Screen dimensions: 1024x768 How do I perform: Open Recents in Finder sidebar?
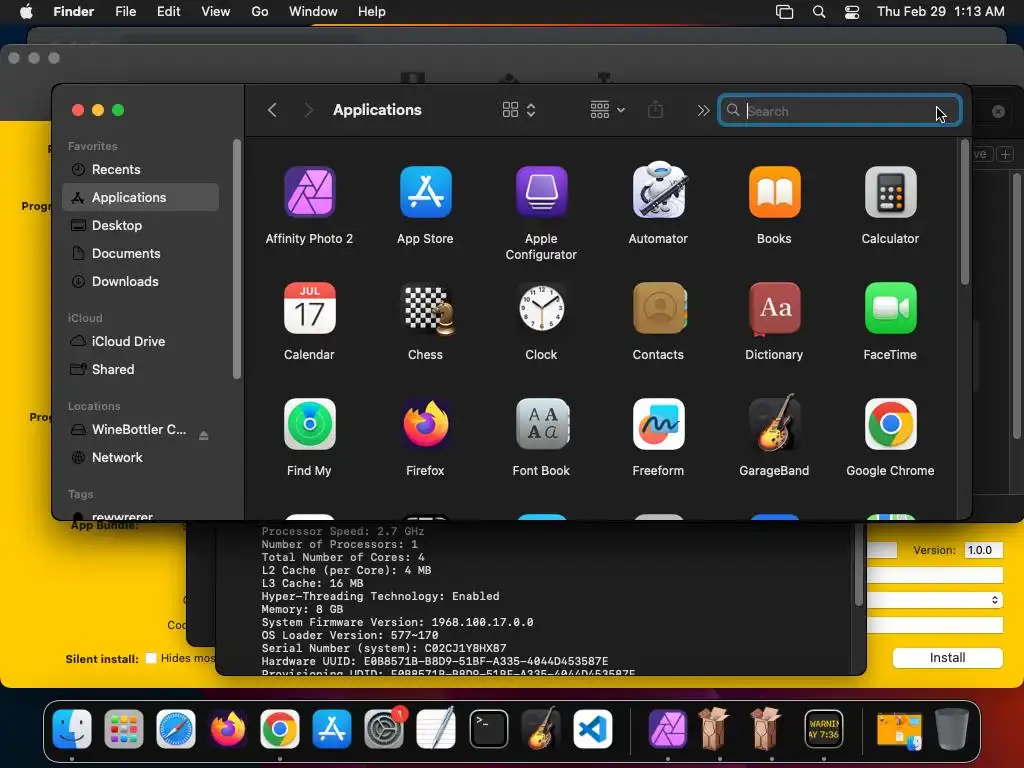pyautogui.click(x=140, y=170)
